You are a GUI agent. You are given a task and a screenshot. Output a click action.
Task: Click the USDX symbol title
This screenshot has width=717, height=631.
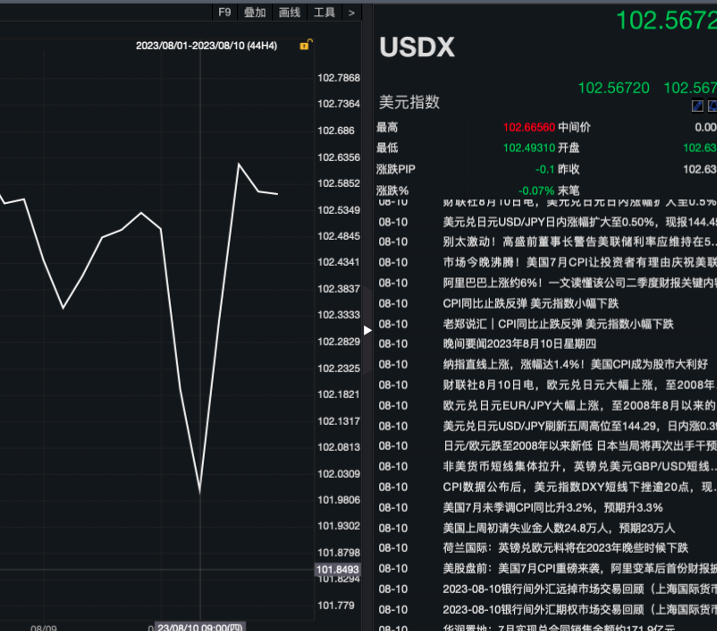416,48
